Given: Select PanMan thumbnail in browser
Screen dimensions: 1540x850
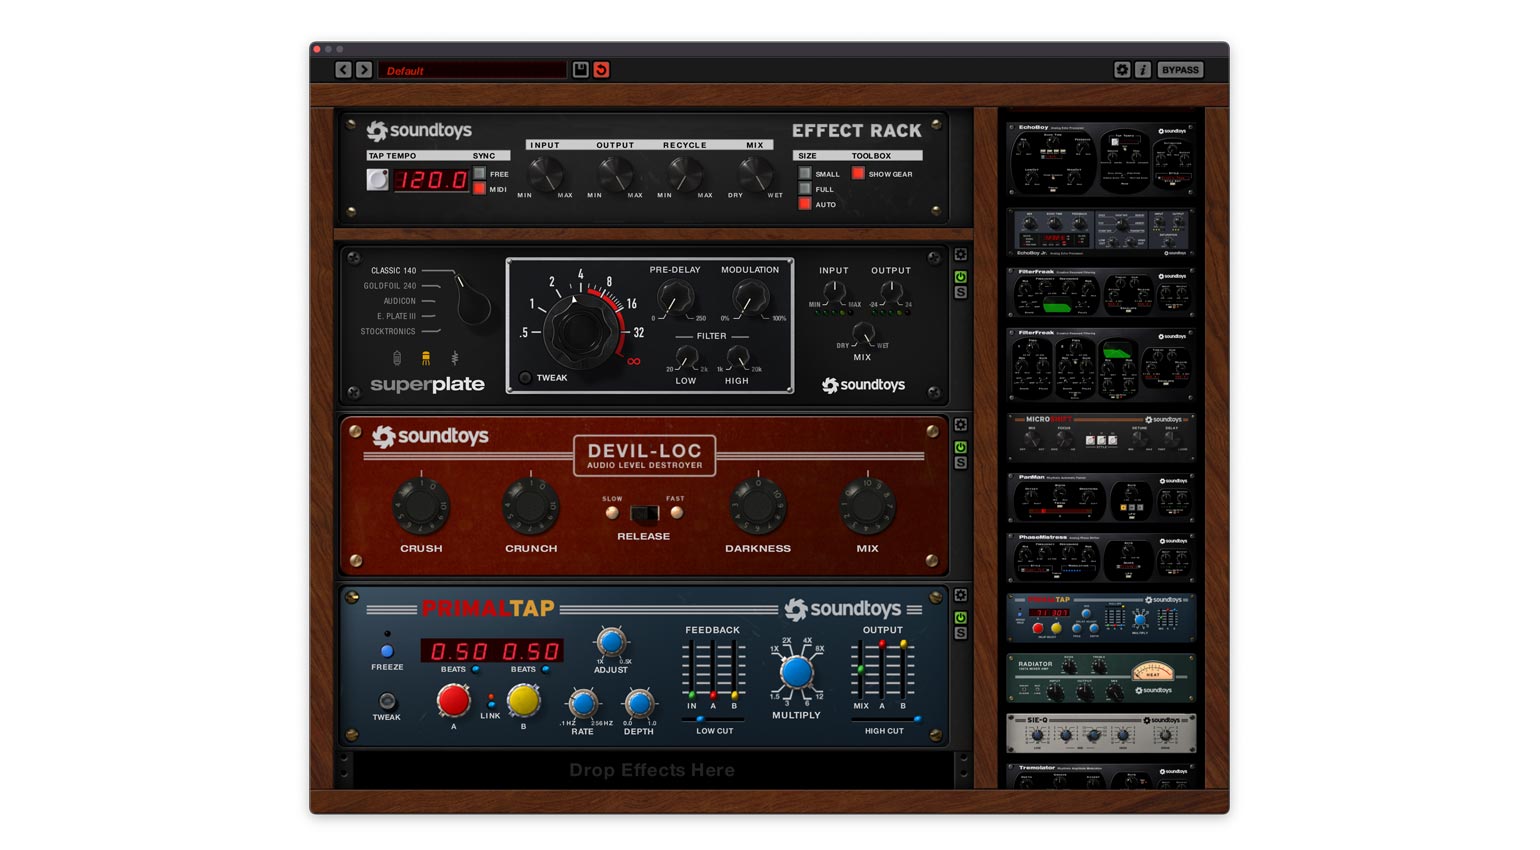Looking at the screenshot, I should [x=1101, y=499].
